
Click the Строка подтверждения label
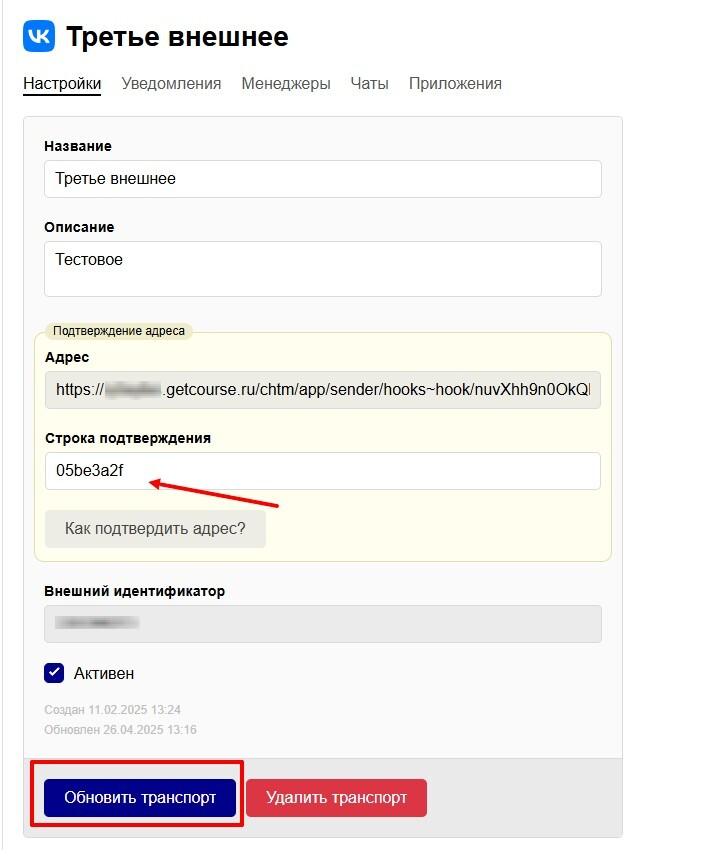pyautogui.click(x=128, y=438)
